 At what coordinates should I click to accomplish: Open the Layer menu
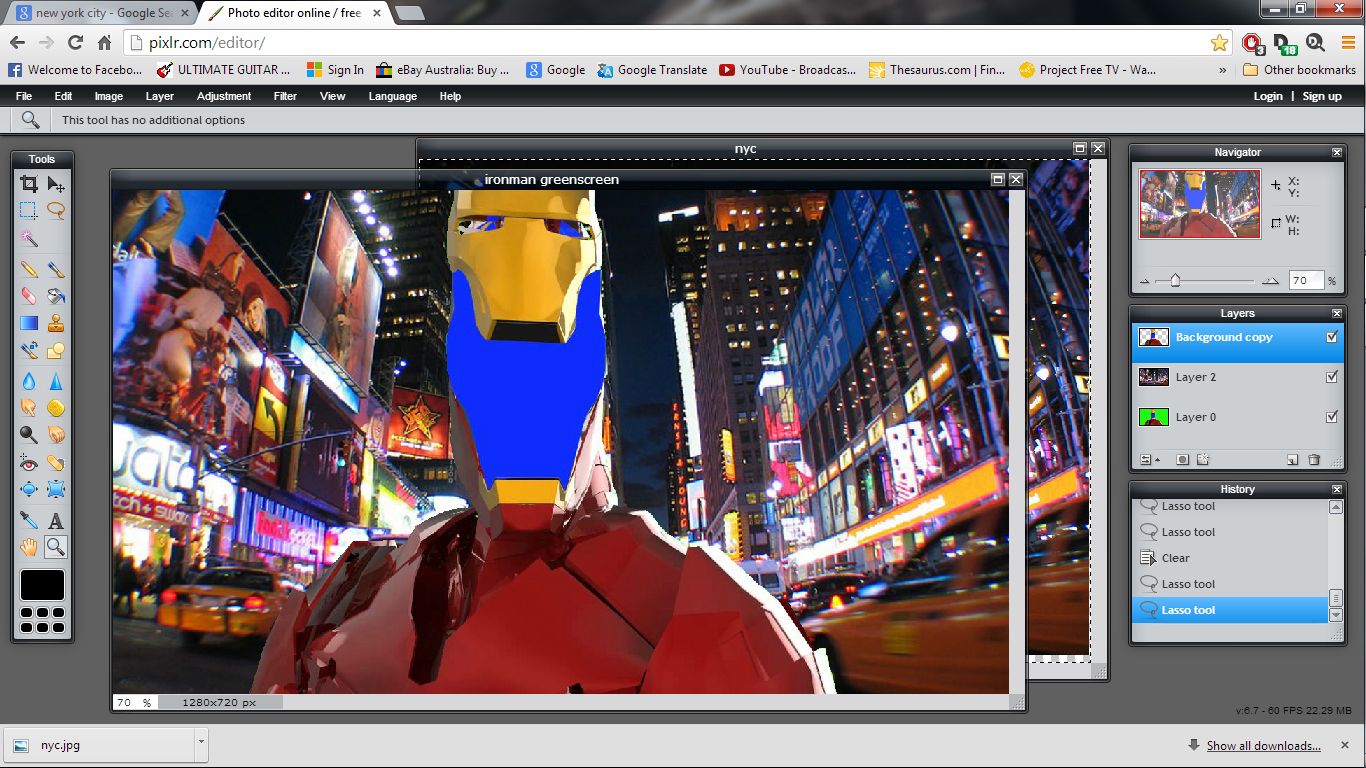point(160,96)
